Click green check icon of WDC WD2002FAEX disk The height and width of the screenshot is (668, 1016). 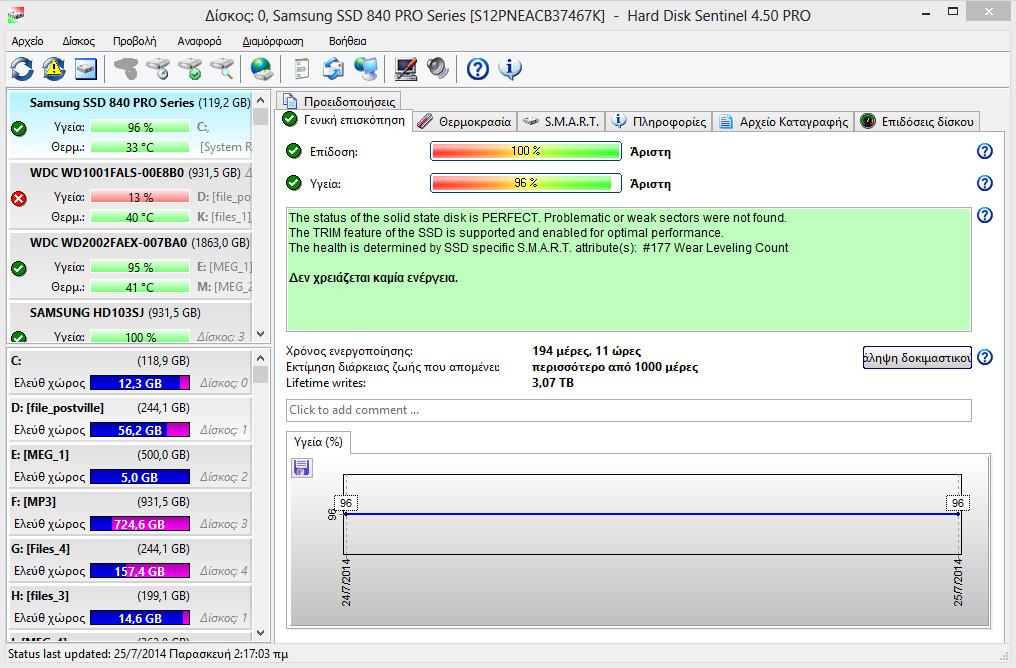coord(19,268)
